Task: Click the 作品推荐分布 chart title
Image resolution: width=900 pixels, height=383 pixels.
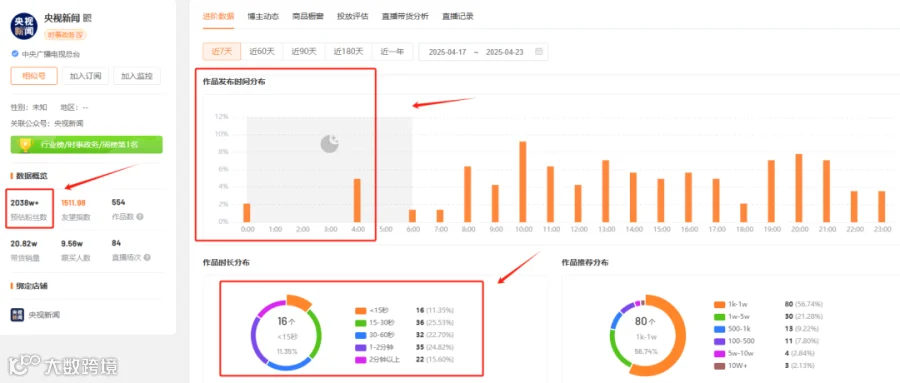Action: point(585,262)
